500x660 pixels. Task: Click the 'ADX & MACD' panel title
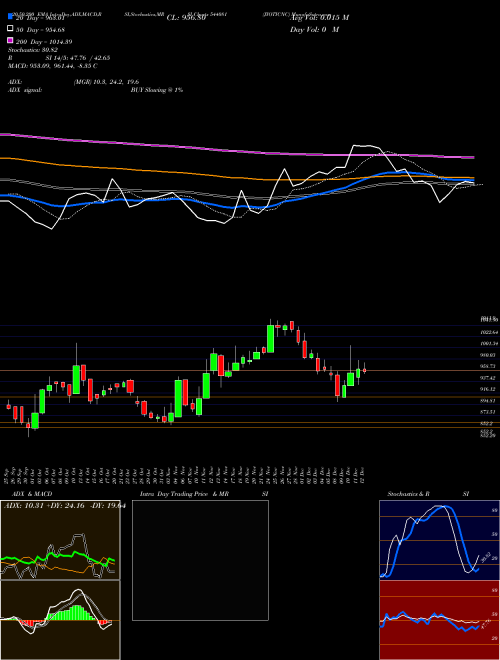[32, 494]
